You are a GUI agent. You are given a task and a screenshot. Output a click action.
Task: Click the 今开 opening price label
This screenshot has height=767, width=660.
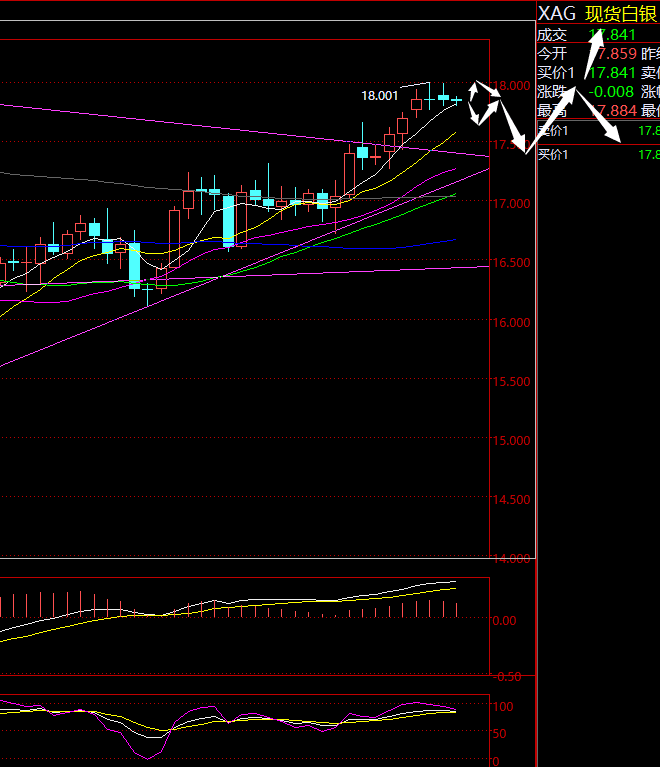click(552, 53)
